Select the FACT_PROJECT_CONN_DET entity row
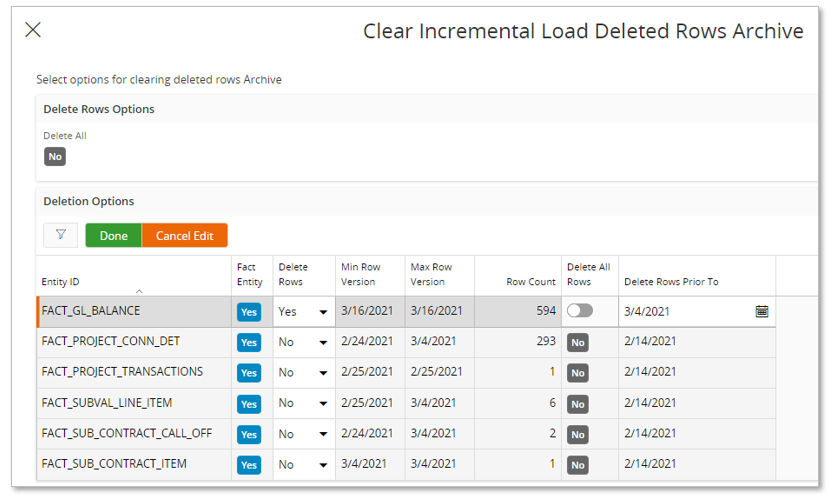Screen dimensions: 828x495 point(406,342)
